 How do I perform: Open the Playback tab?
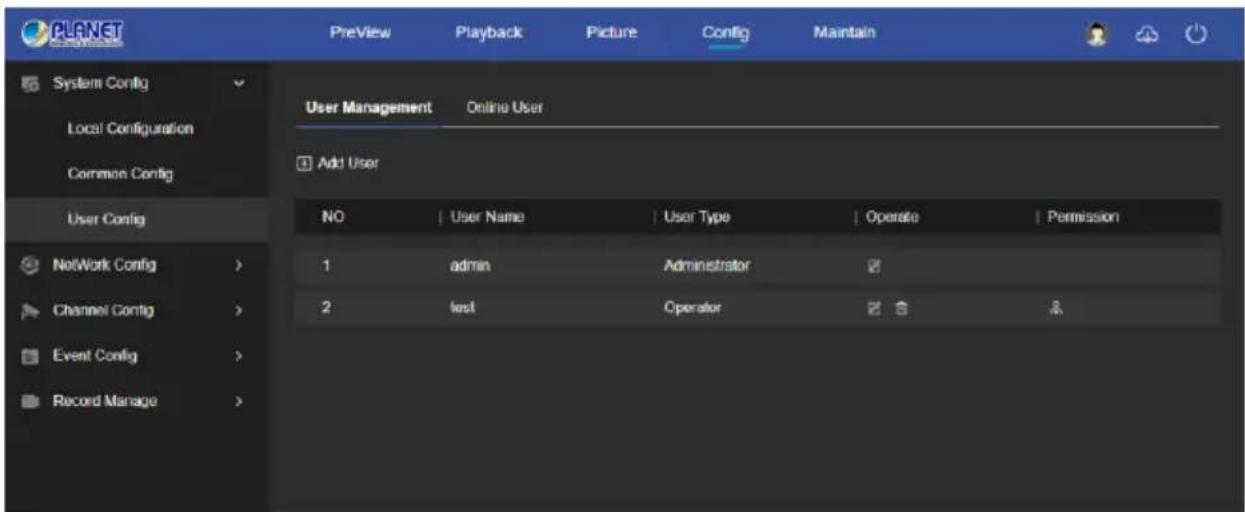(x=488, y=33)
